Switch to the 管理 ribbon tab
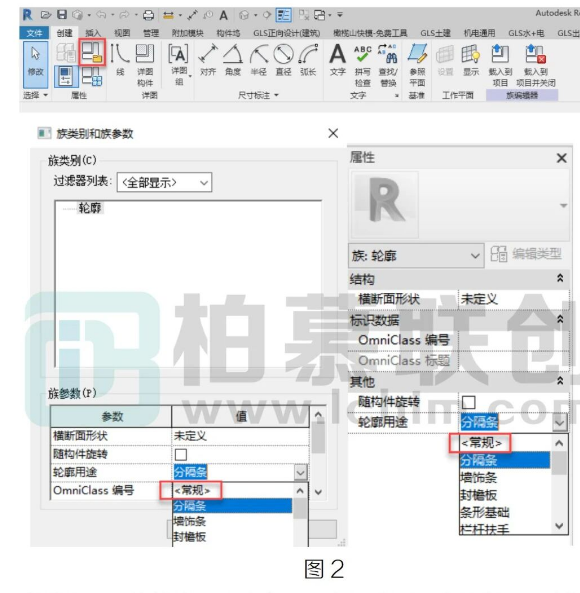 (x=150, y=33)
